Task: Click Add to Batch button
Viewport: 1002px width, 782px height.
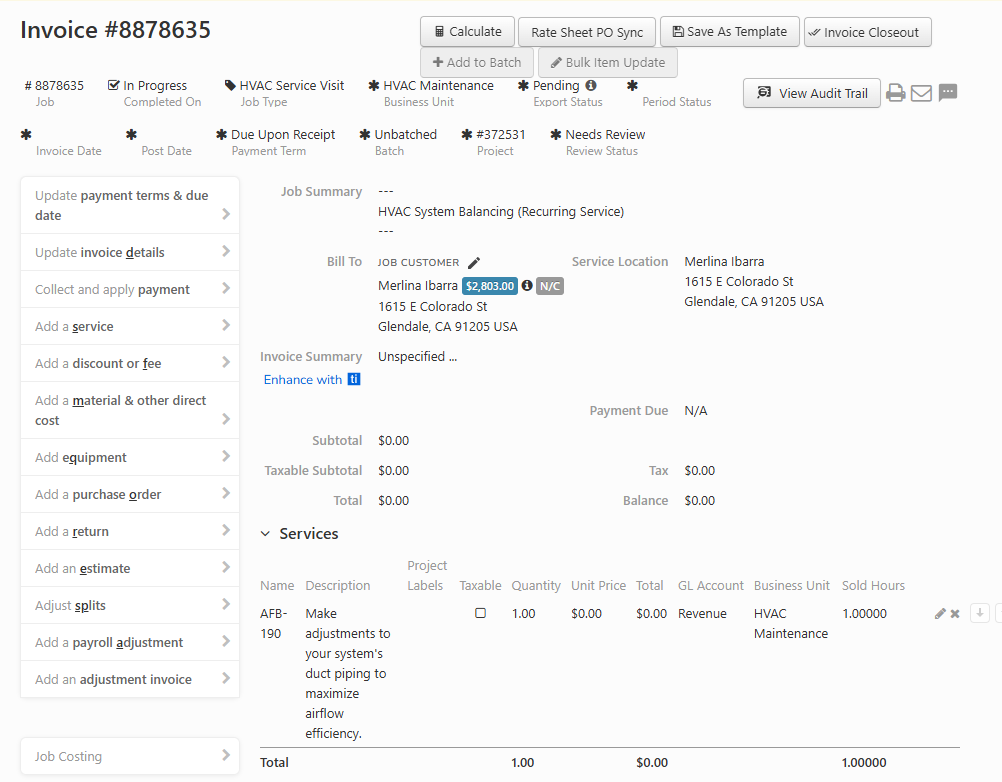Action: pos(477,63)
